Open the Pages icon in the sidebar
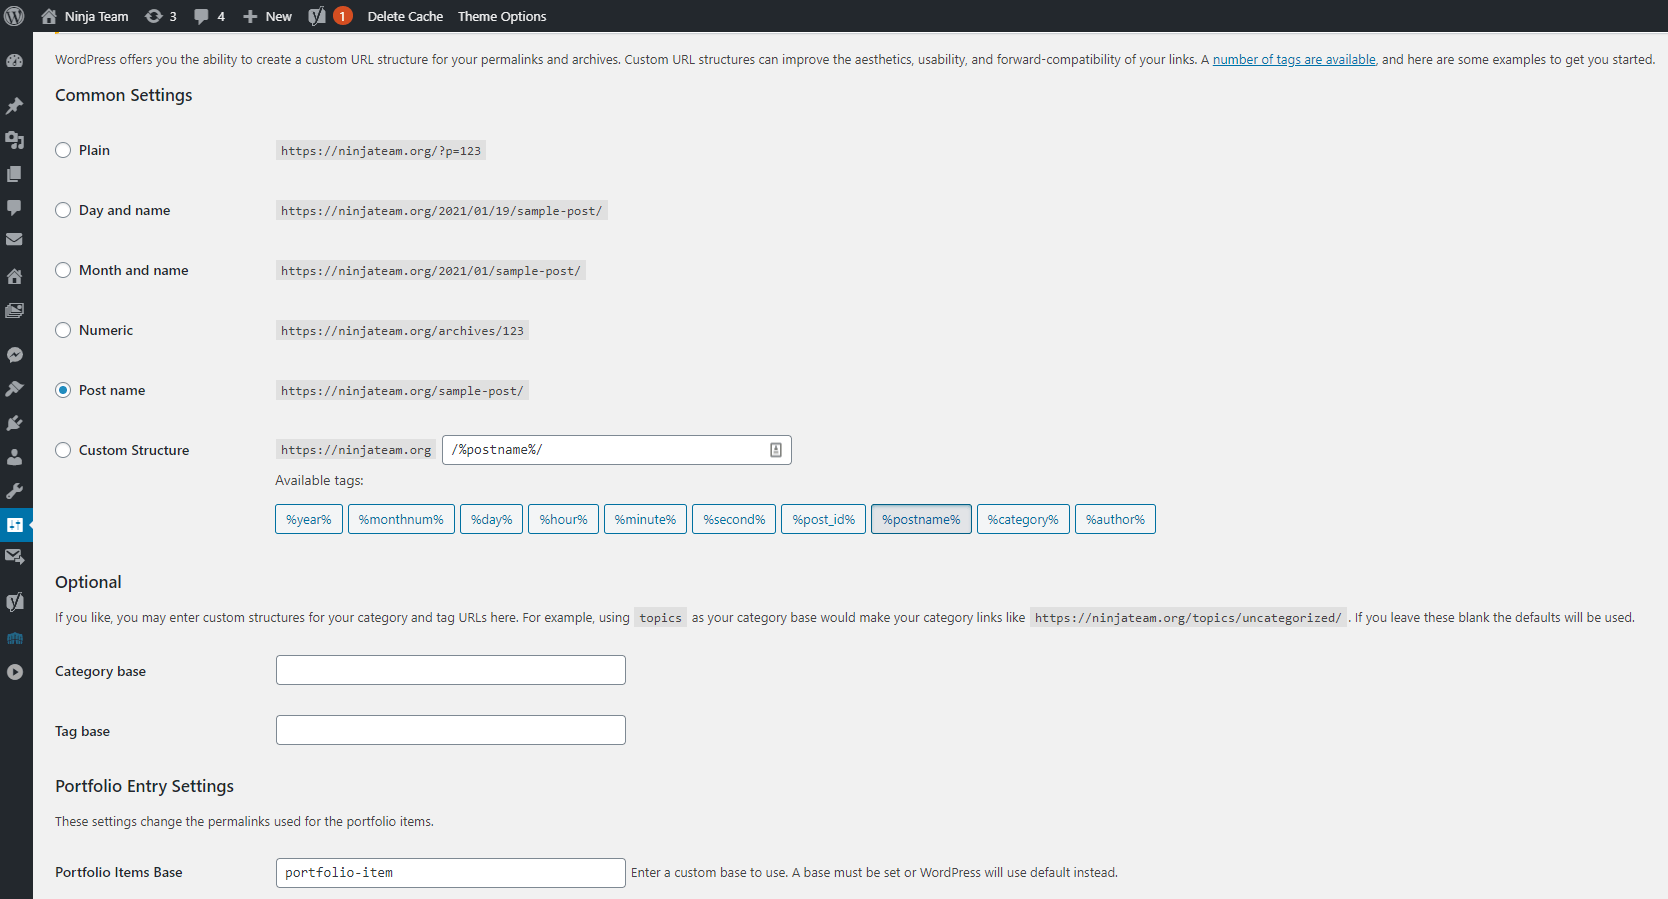The height and width of the screenshot is (899, 1668). 15,174
